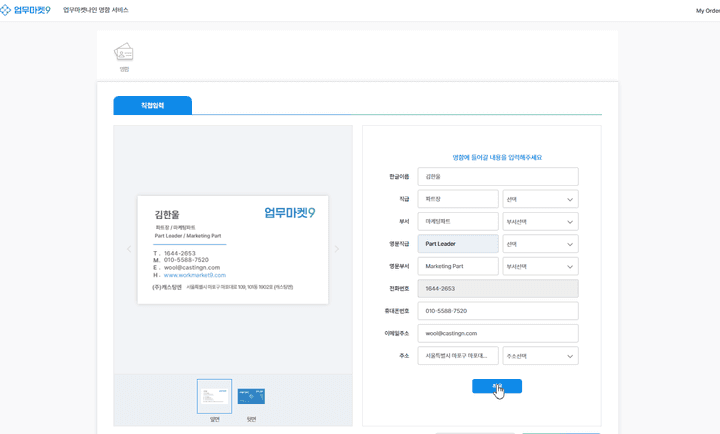This screenshot has height=434, width=720.
Task: Switch to the 직접입력 tab
Action: pos(152,105)
